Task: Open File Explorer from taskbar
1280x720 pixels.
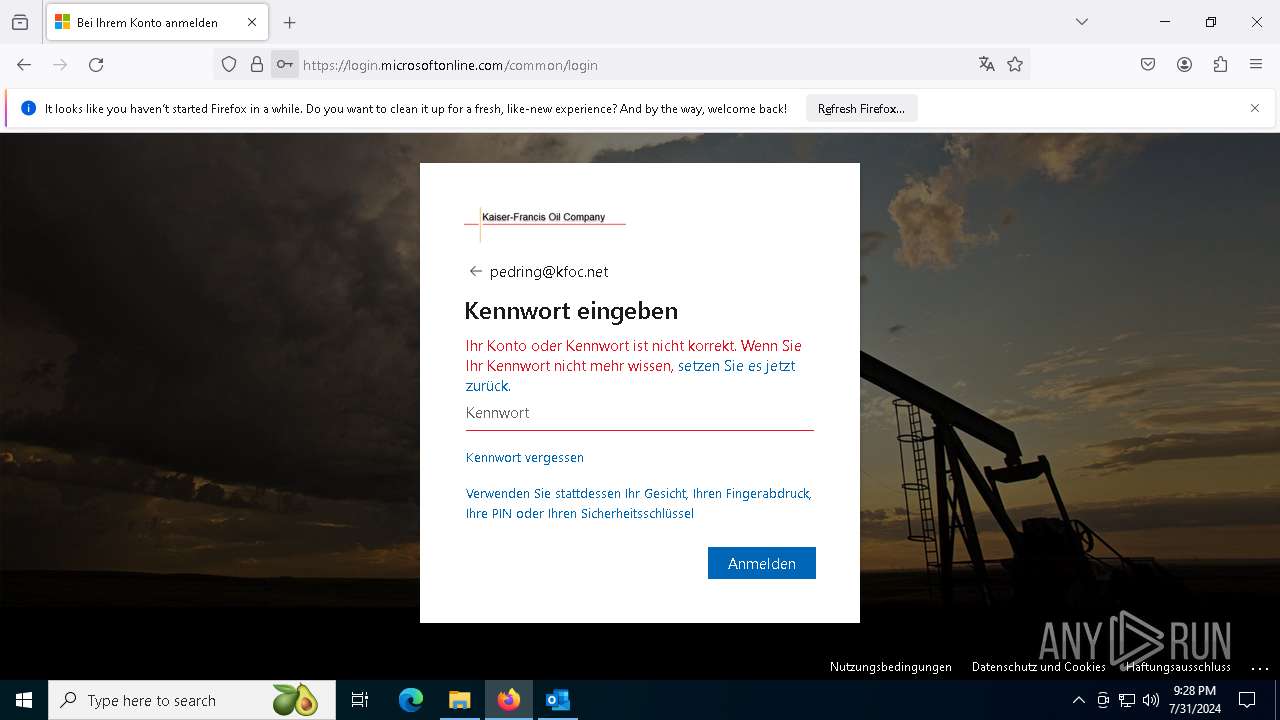Action: click(459, 700)
